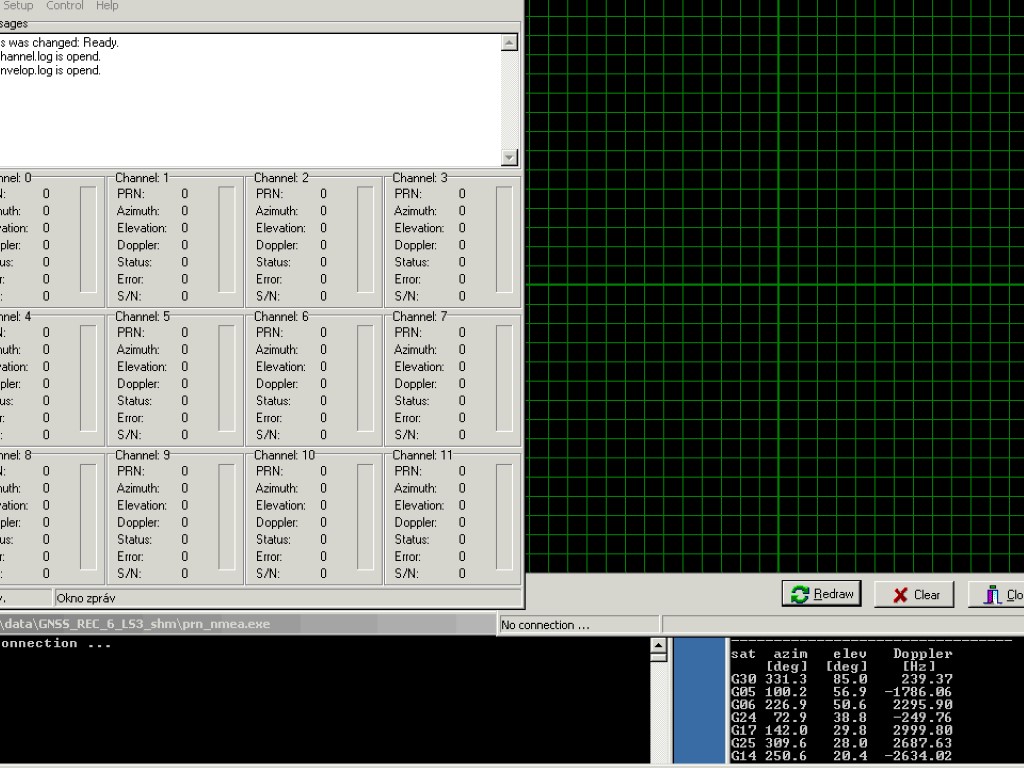Click the PRN label in Channel 10
Viewport: 1024px width, 768px height.
click(x=269, y=472)
